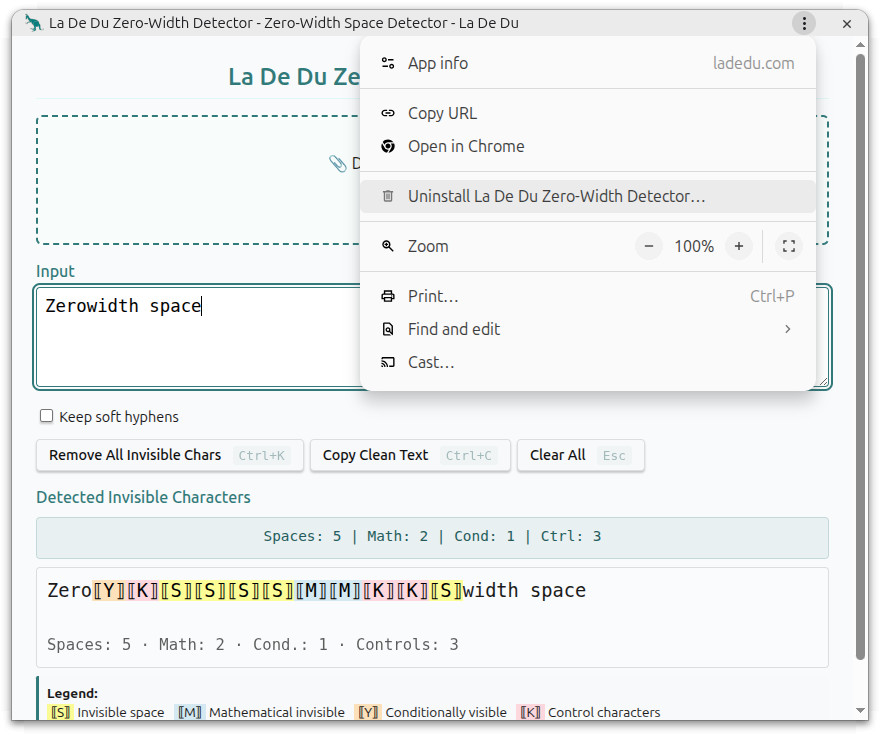
Task: Click the Copy Clean Text button
Action: (x=410, y=455)
